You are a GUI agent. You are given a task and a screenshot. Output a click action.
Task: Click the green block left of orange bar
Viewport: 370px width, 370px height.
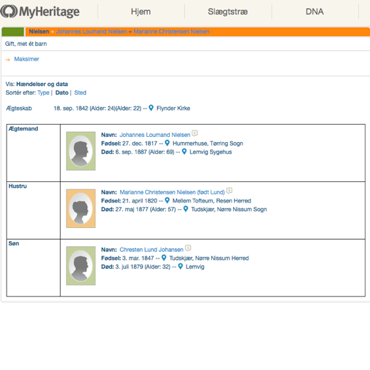pos(13,32)
